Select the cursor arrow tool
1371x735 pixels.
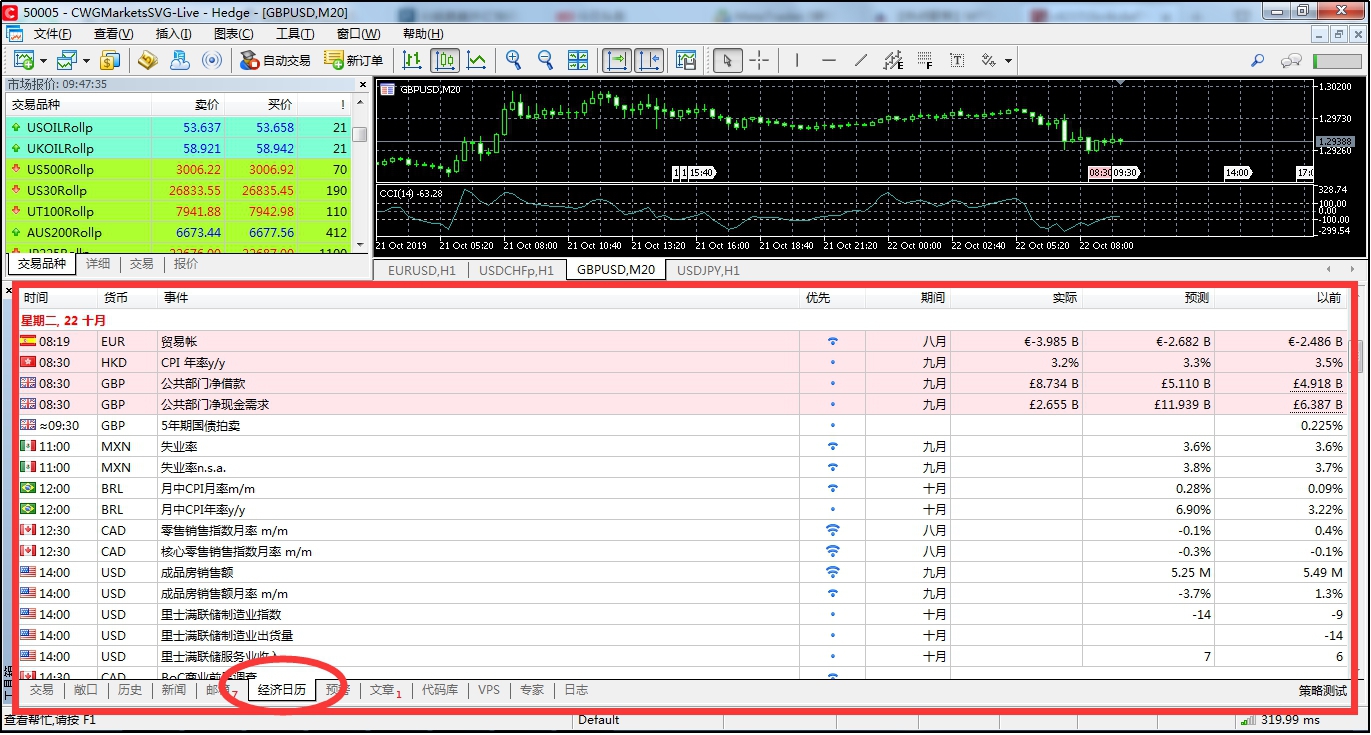(728, 61)
